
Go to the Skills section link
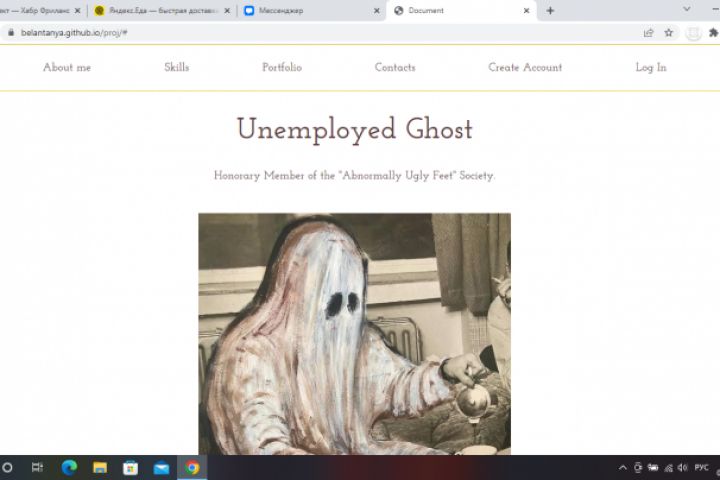click(x=177, y=68)
